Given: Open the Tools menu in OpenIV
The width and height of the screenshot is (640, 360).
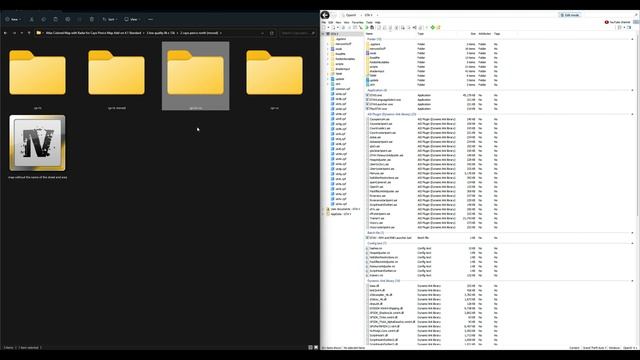Looking at the screenshot, I should pos(369,22).
